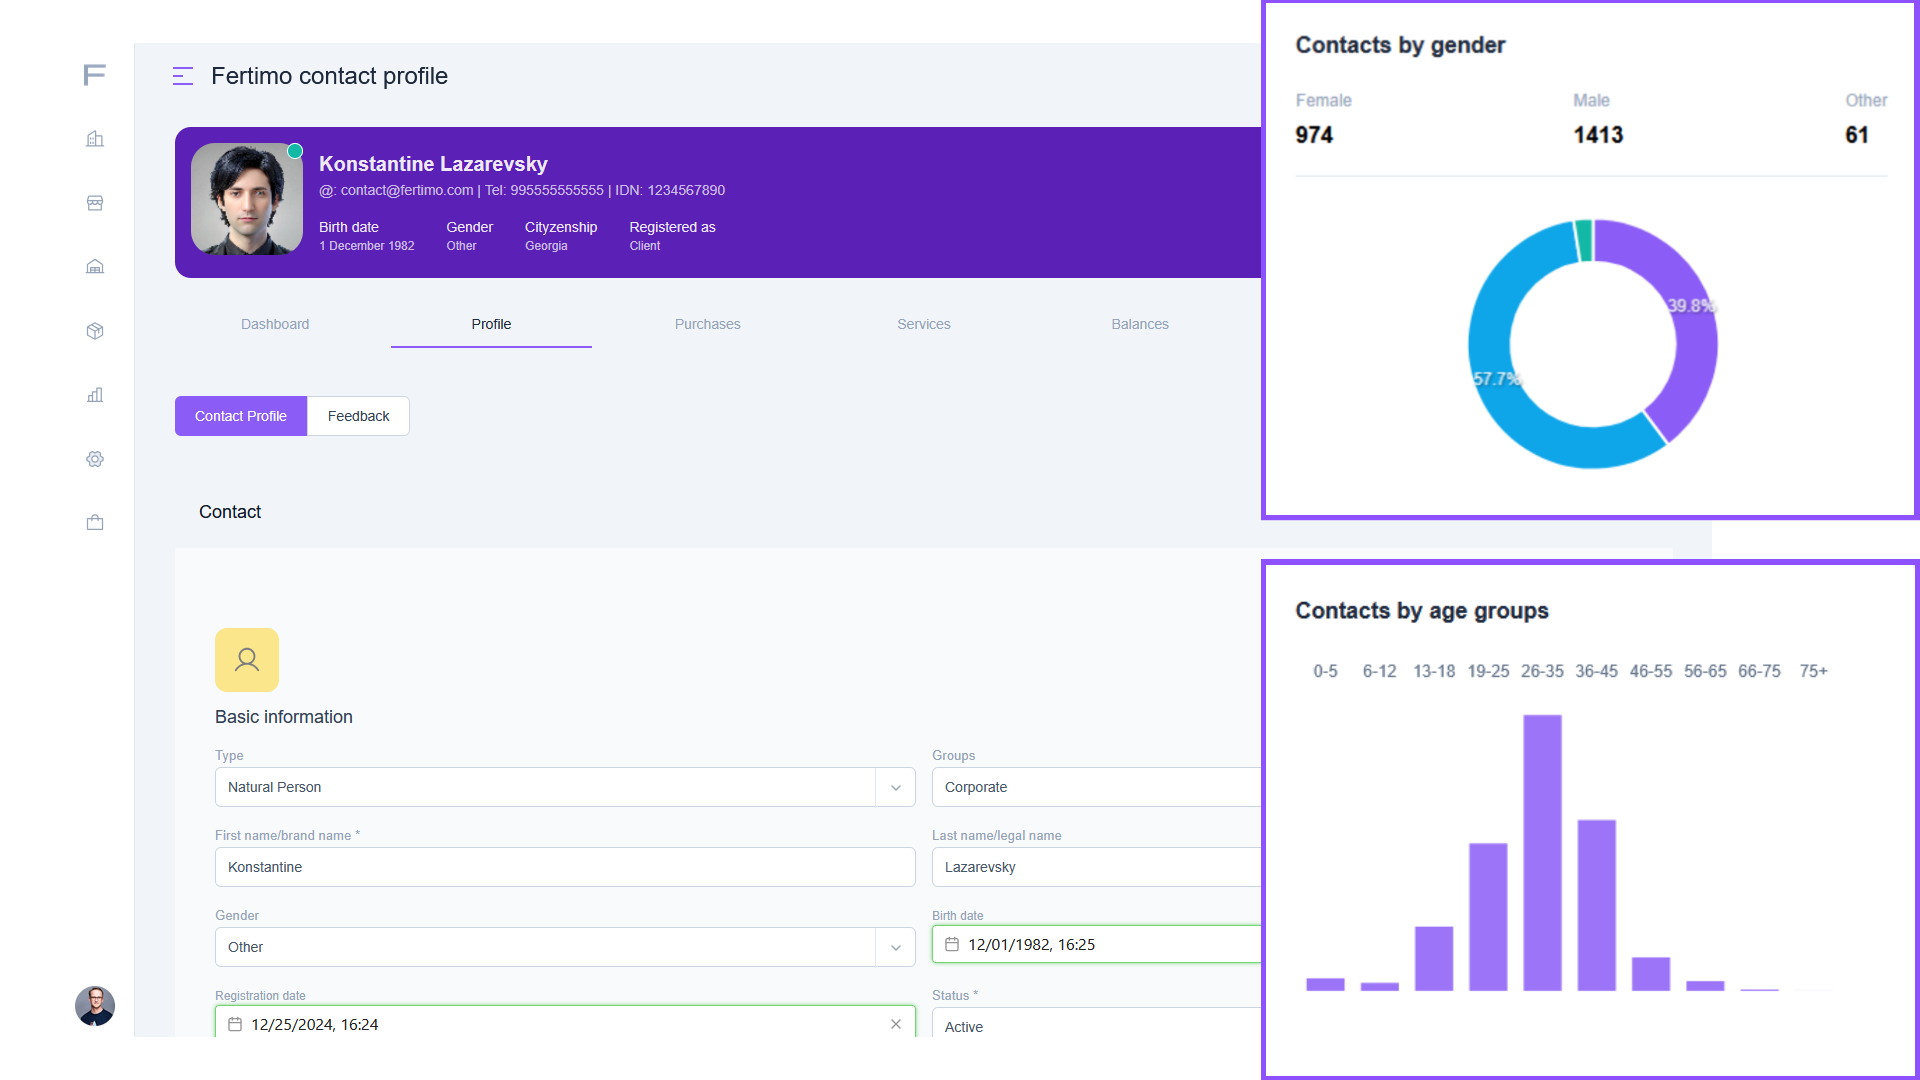The image size is (1920, 1080).
Task: Open the settings gear sidebar icon
Action: pyautogui.click(x=95, y=459)
